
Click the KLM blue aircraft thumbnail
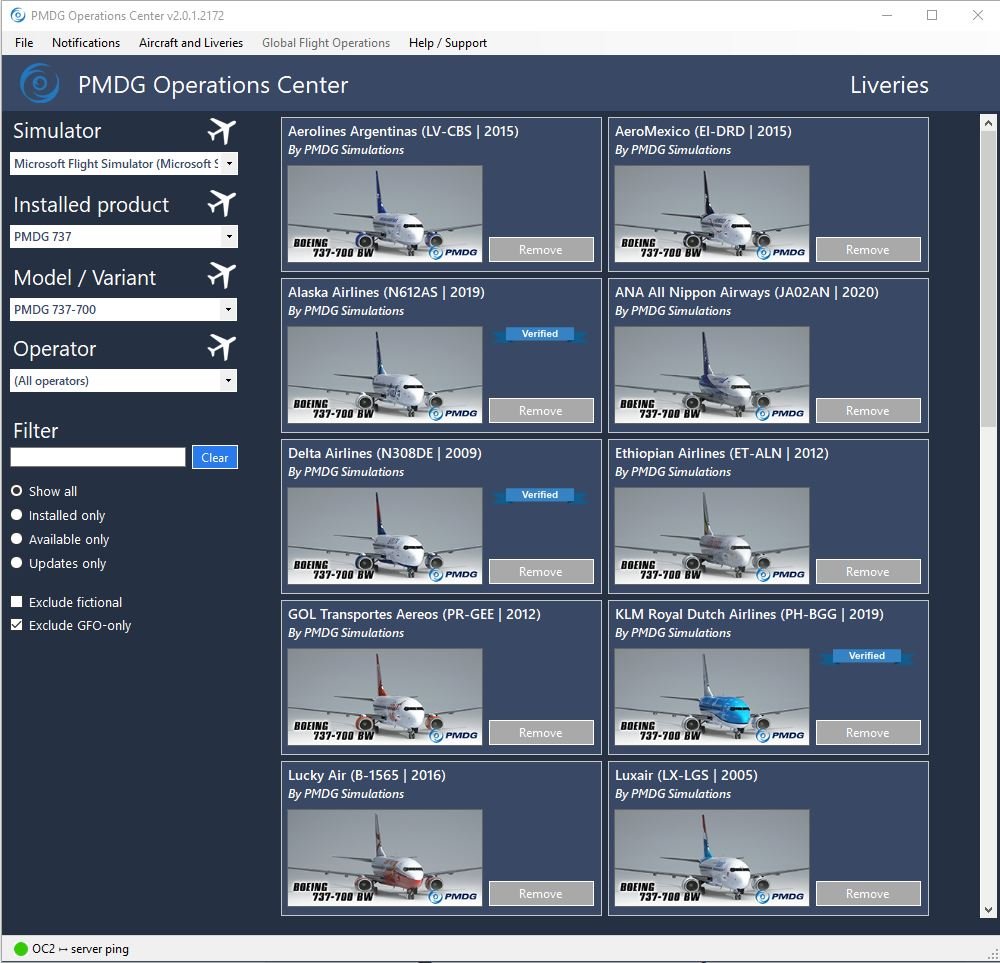coord(712,697)
